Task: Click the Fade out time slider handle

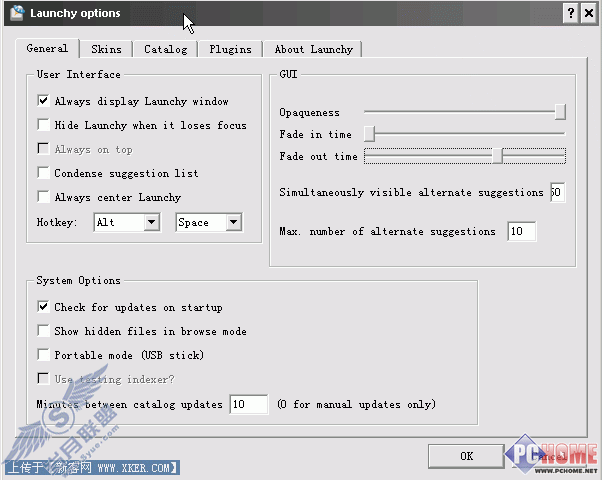Action: (497, 156)
